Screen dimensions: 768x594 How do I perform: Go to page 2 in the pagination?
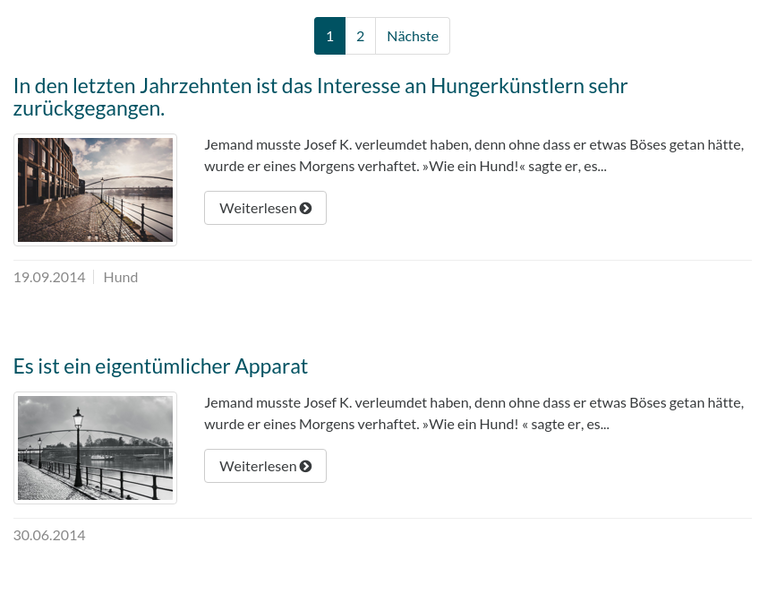(x=360, y=36)
